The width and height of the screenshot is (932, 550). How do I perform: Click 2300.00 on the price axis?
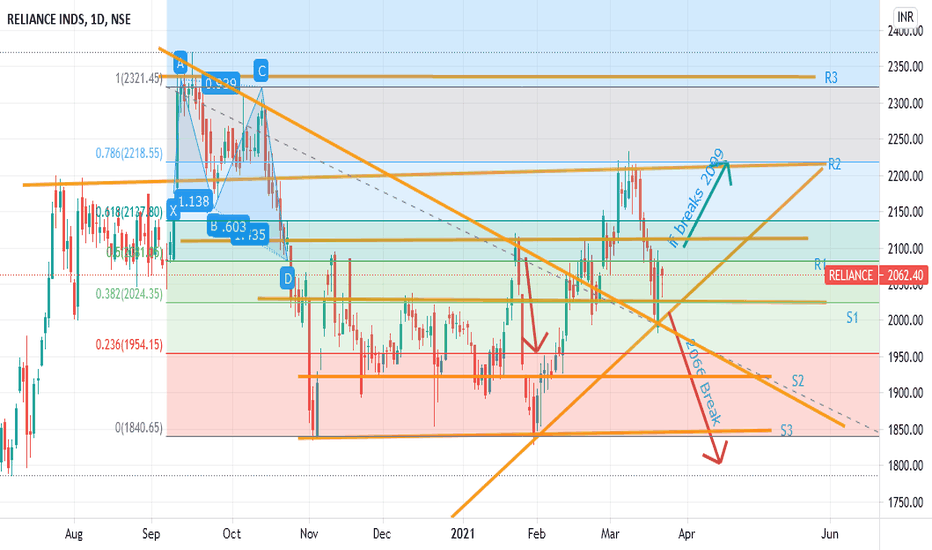(905, 104)
